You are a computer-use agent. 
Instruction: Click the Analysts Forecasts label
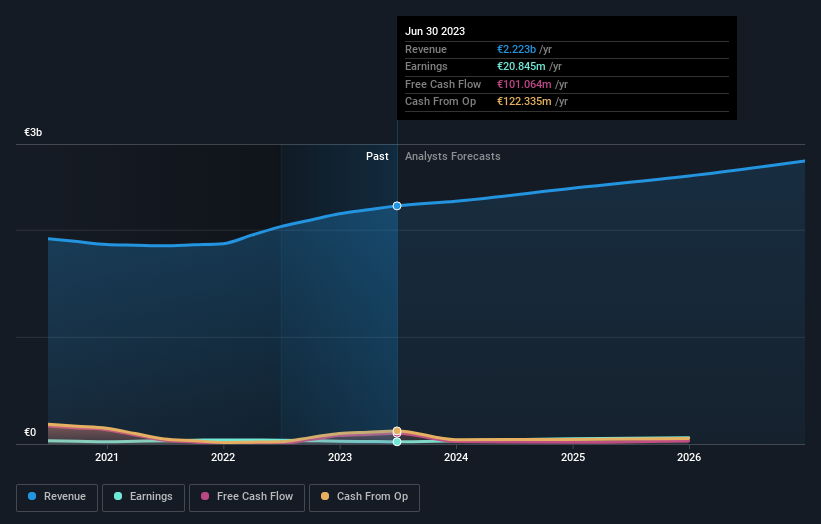point(452,157)
